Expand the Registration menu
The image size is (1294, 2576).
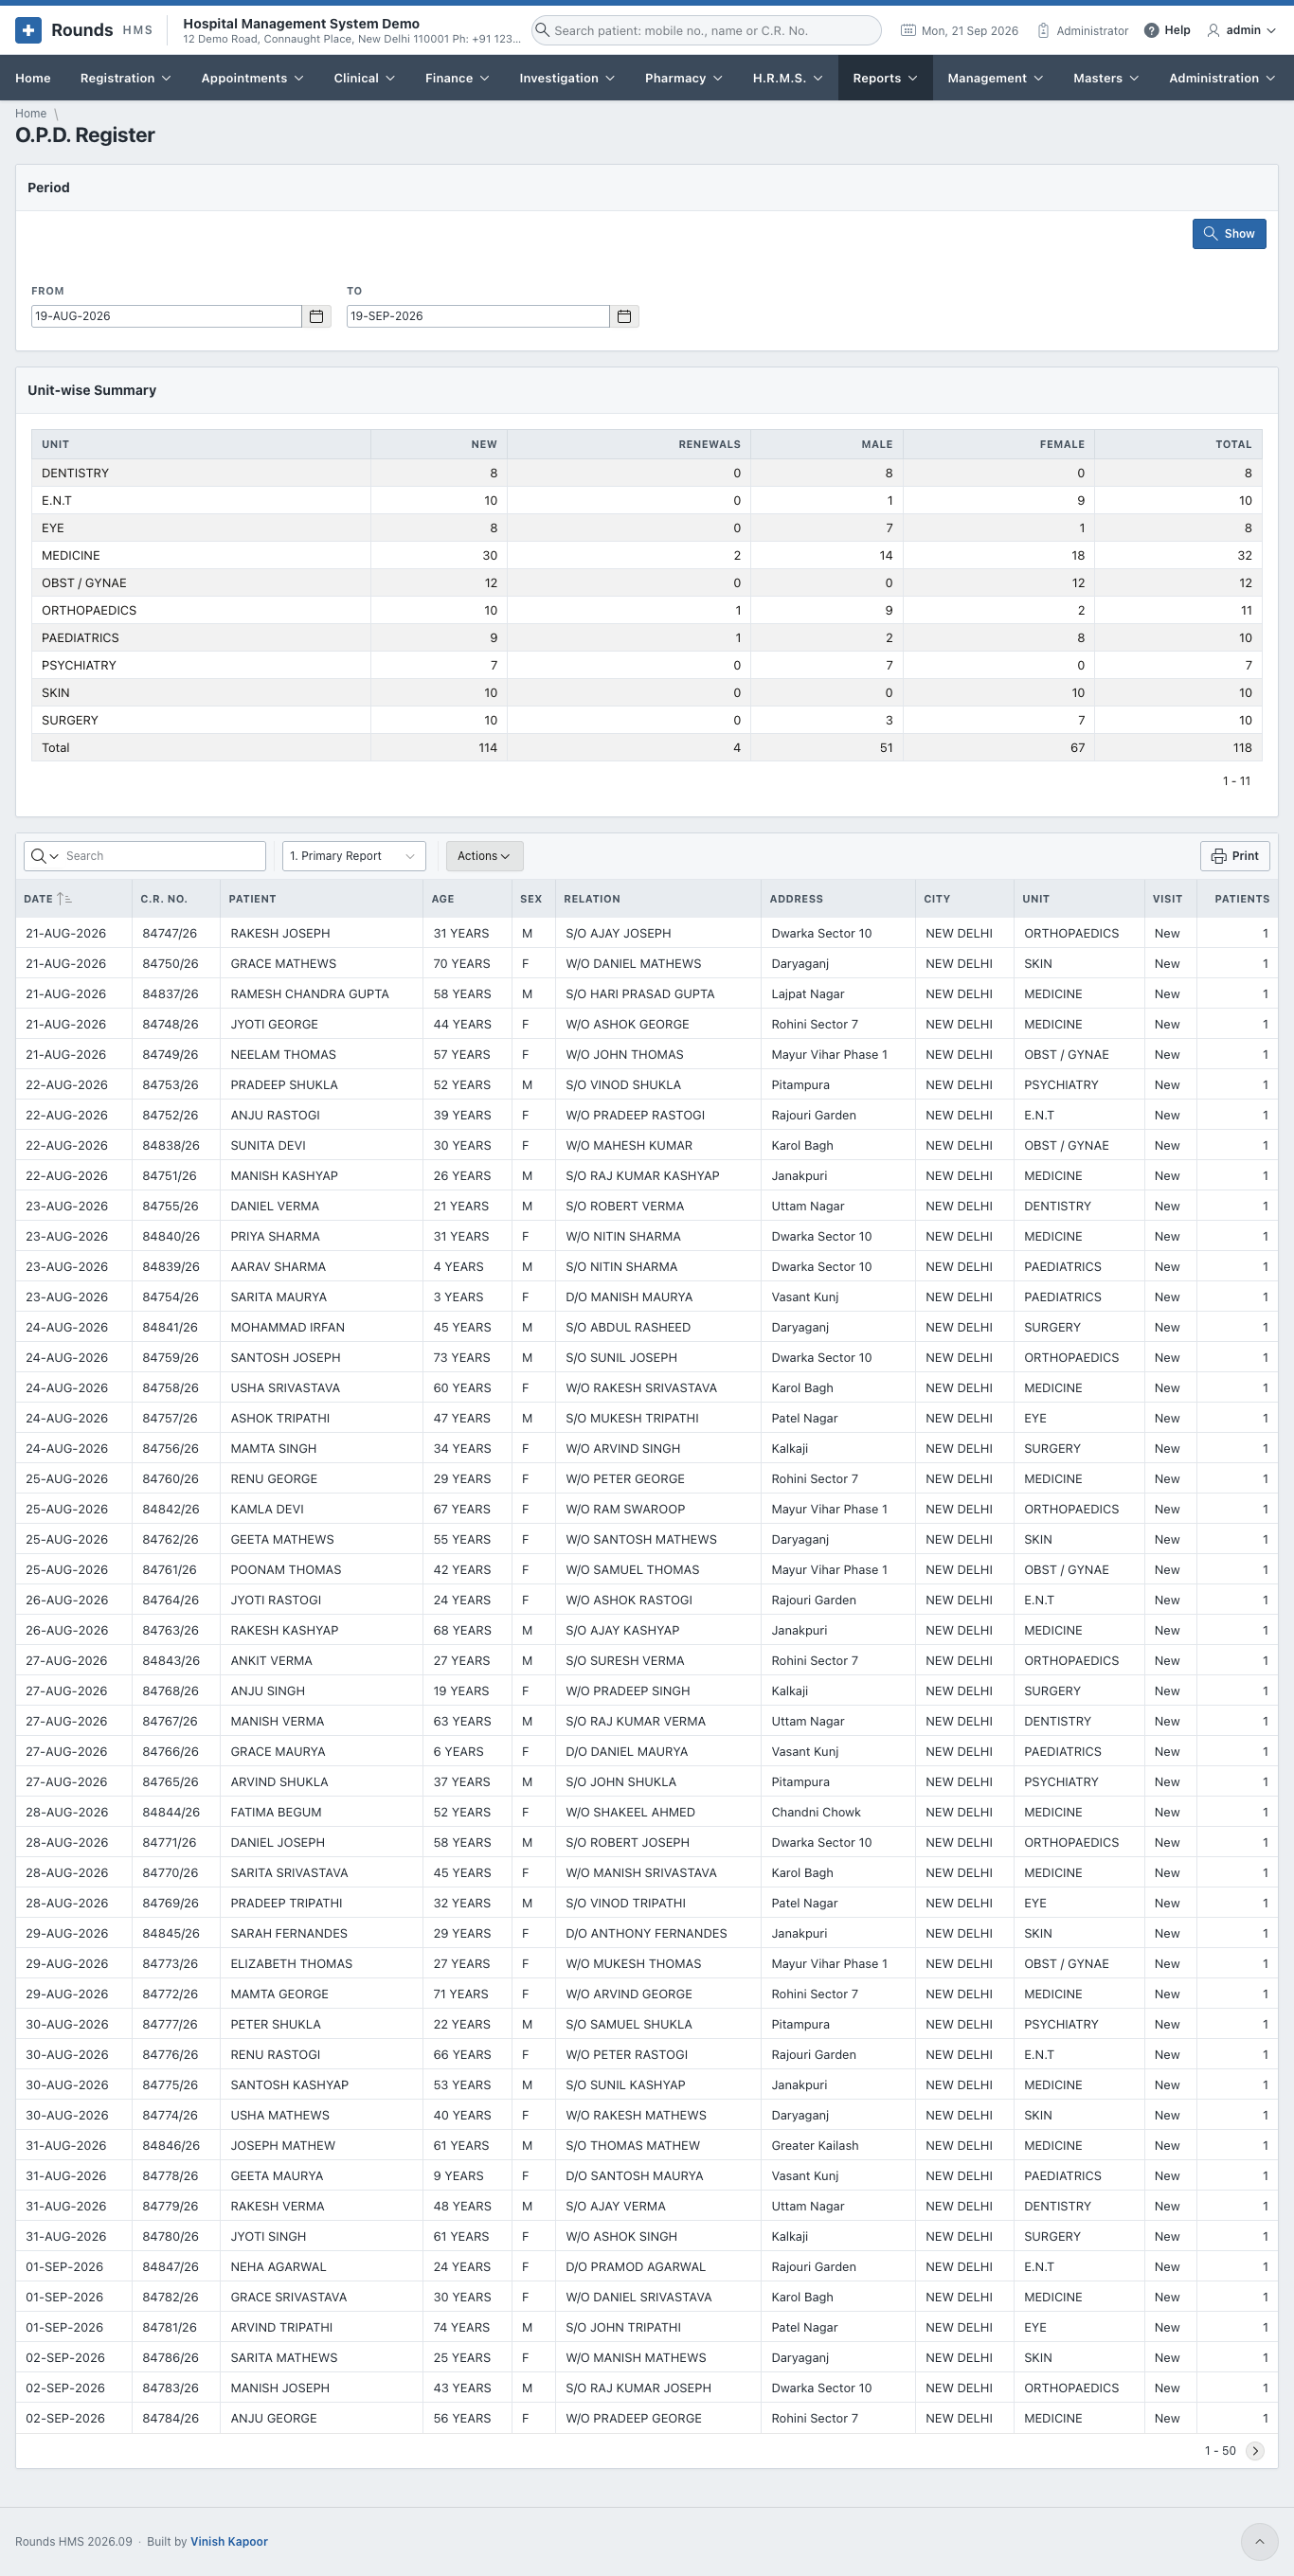click(125, 78)
